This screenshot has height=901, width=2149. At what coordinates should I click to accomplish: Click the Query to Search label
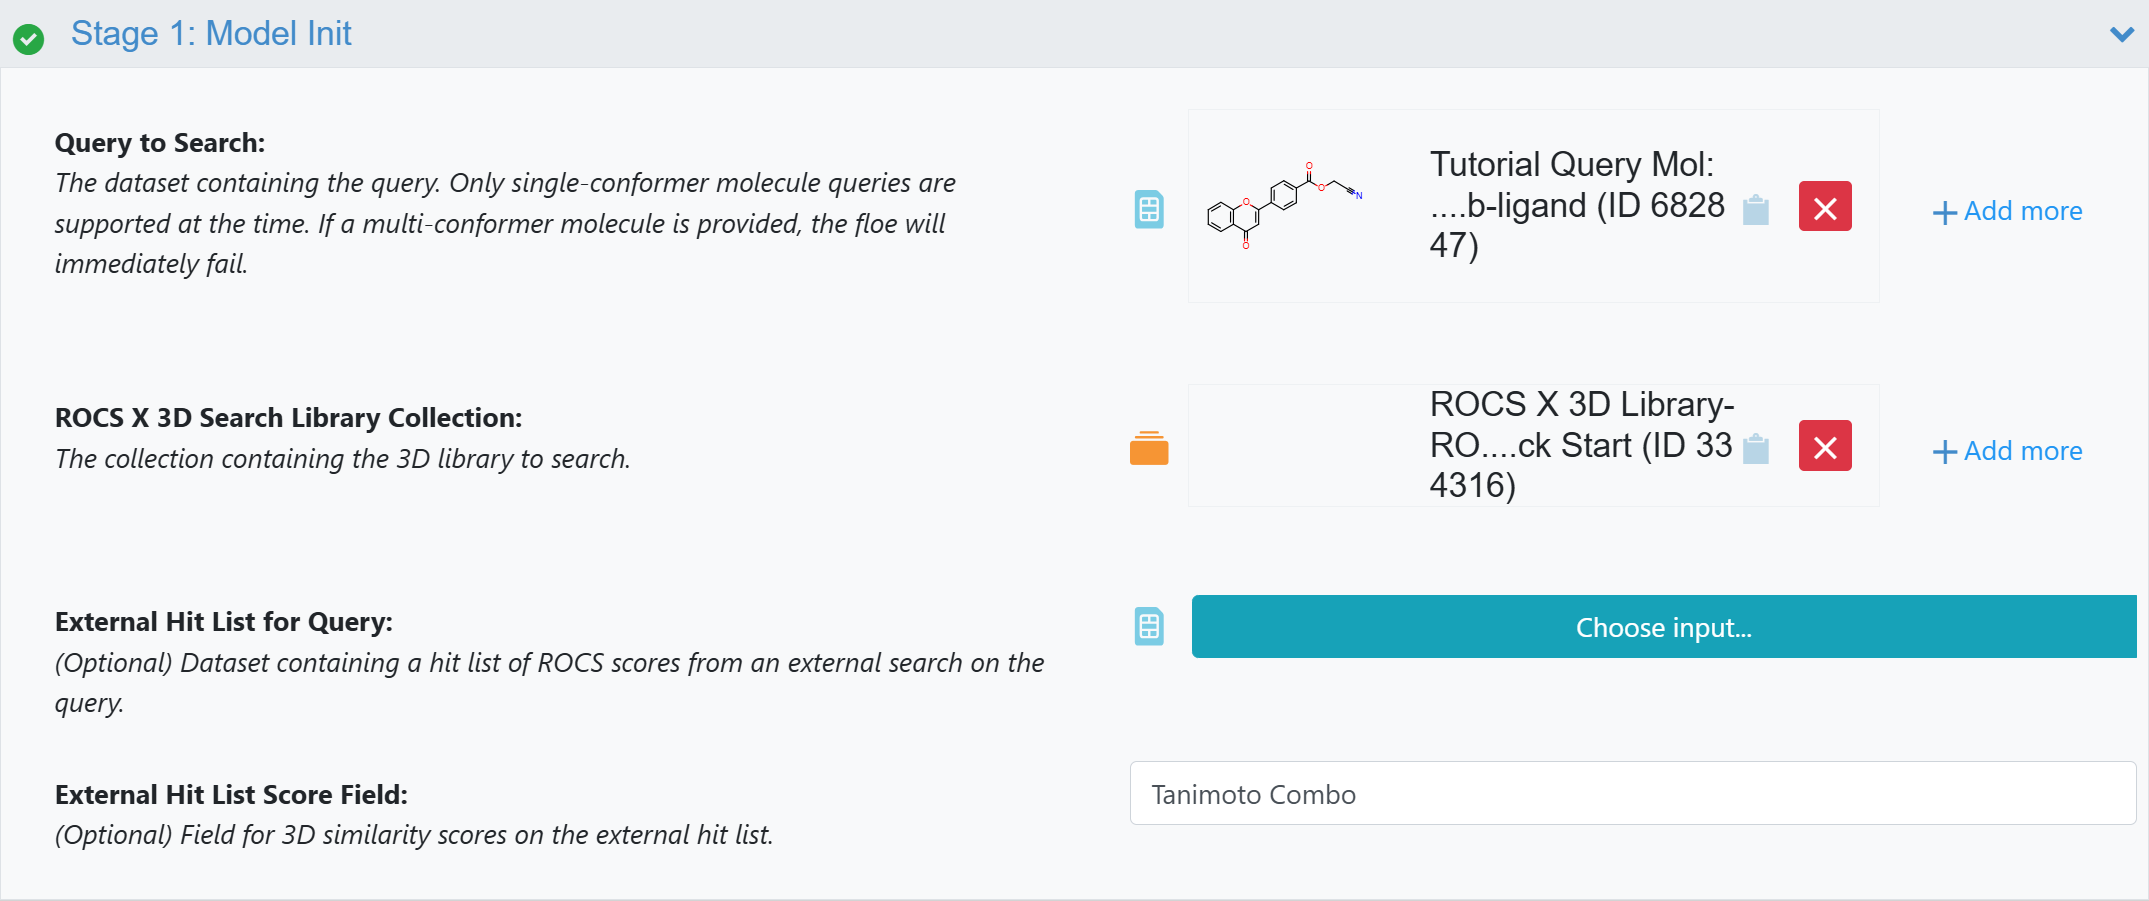pyautogui.click(x=160, y=143)
